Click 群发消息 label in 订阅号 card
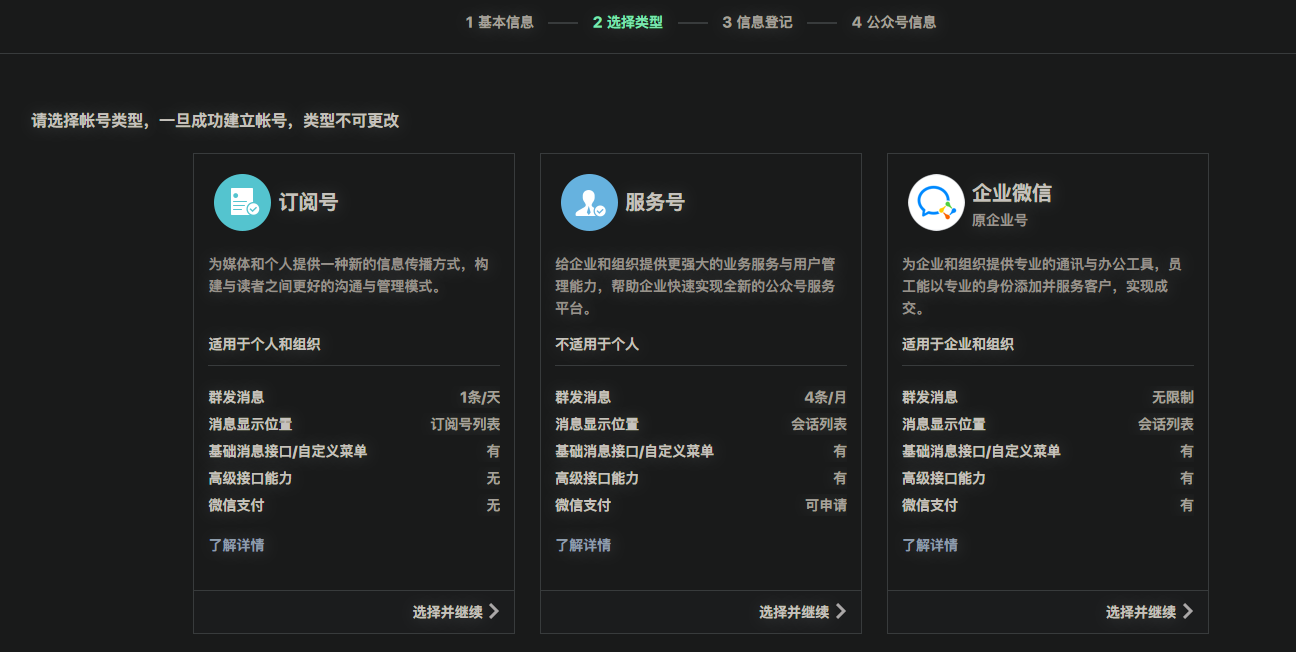 (236, 397)
